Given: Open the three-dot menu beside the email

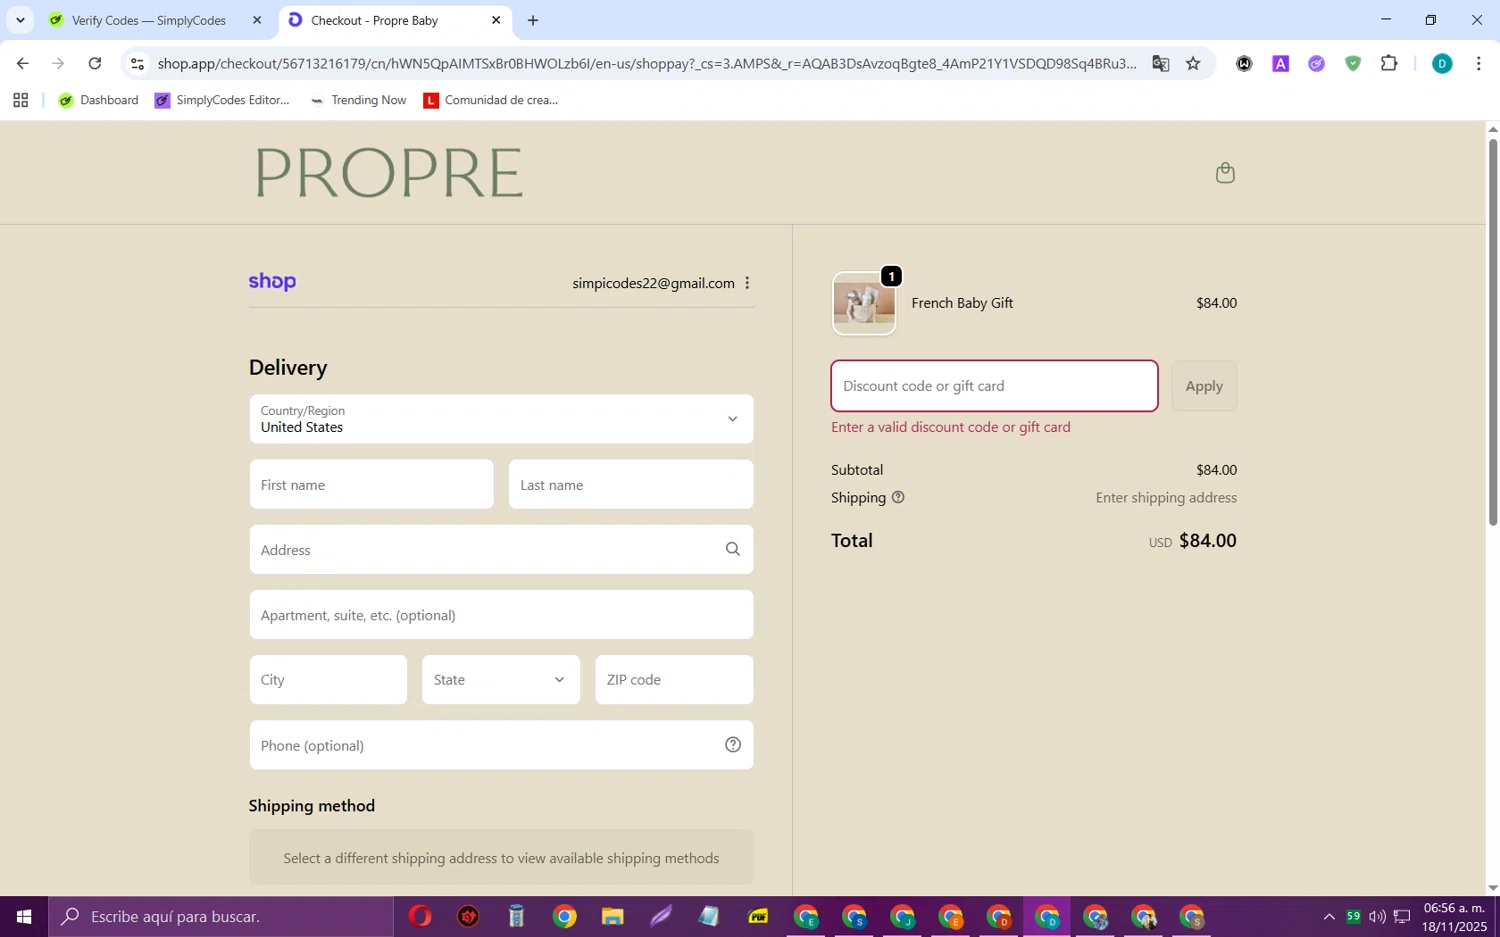Looking at the screenshot, I should tap(747, 283).
